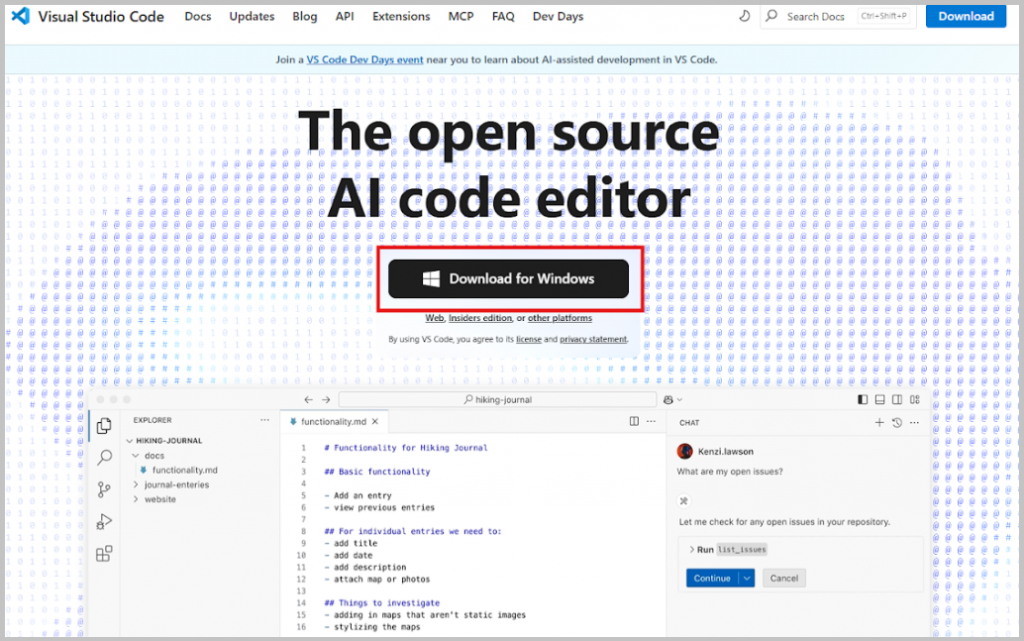
Task: Click the search magnifier icon in header
Action: tap(772, 16)
